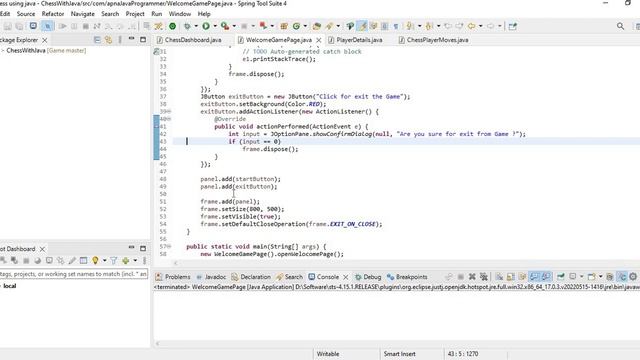
Task: Toggle Pin Console button
Action: click(x=561, y=277)
